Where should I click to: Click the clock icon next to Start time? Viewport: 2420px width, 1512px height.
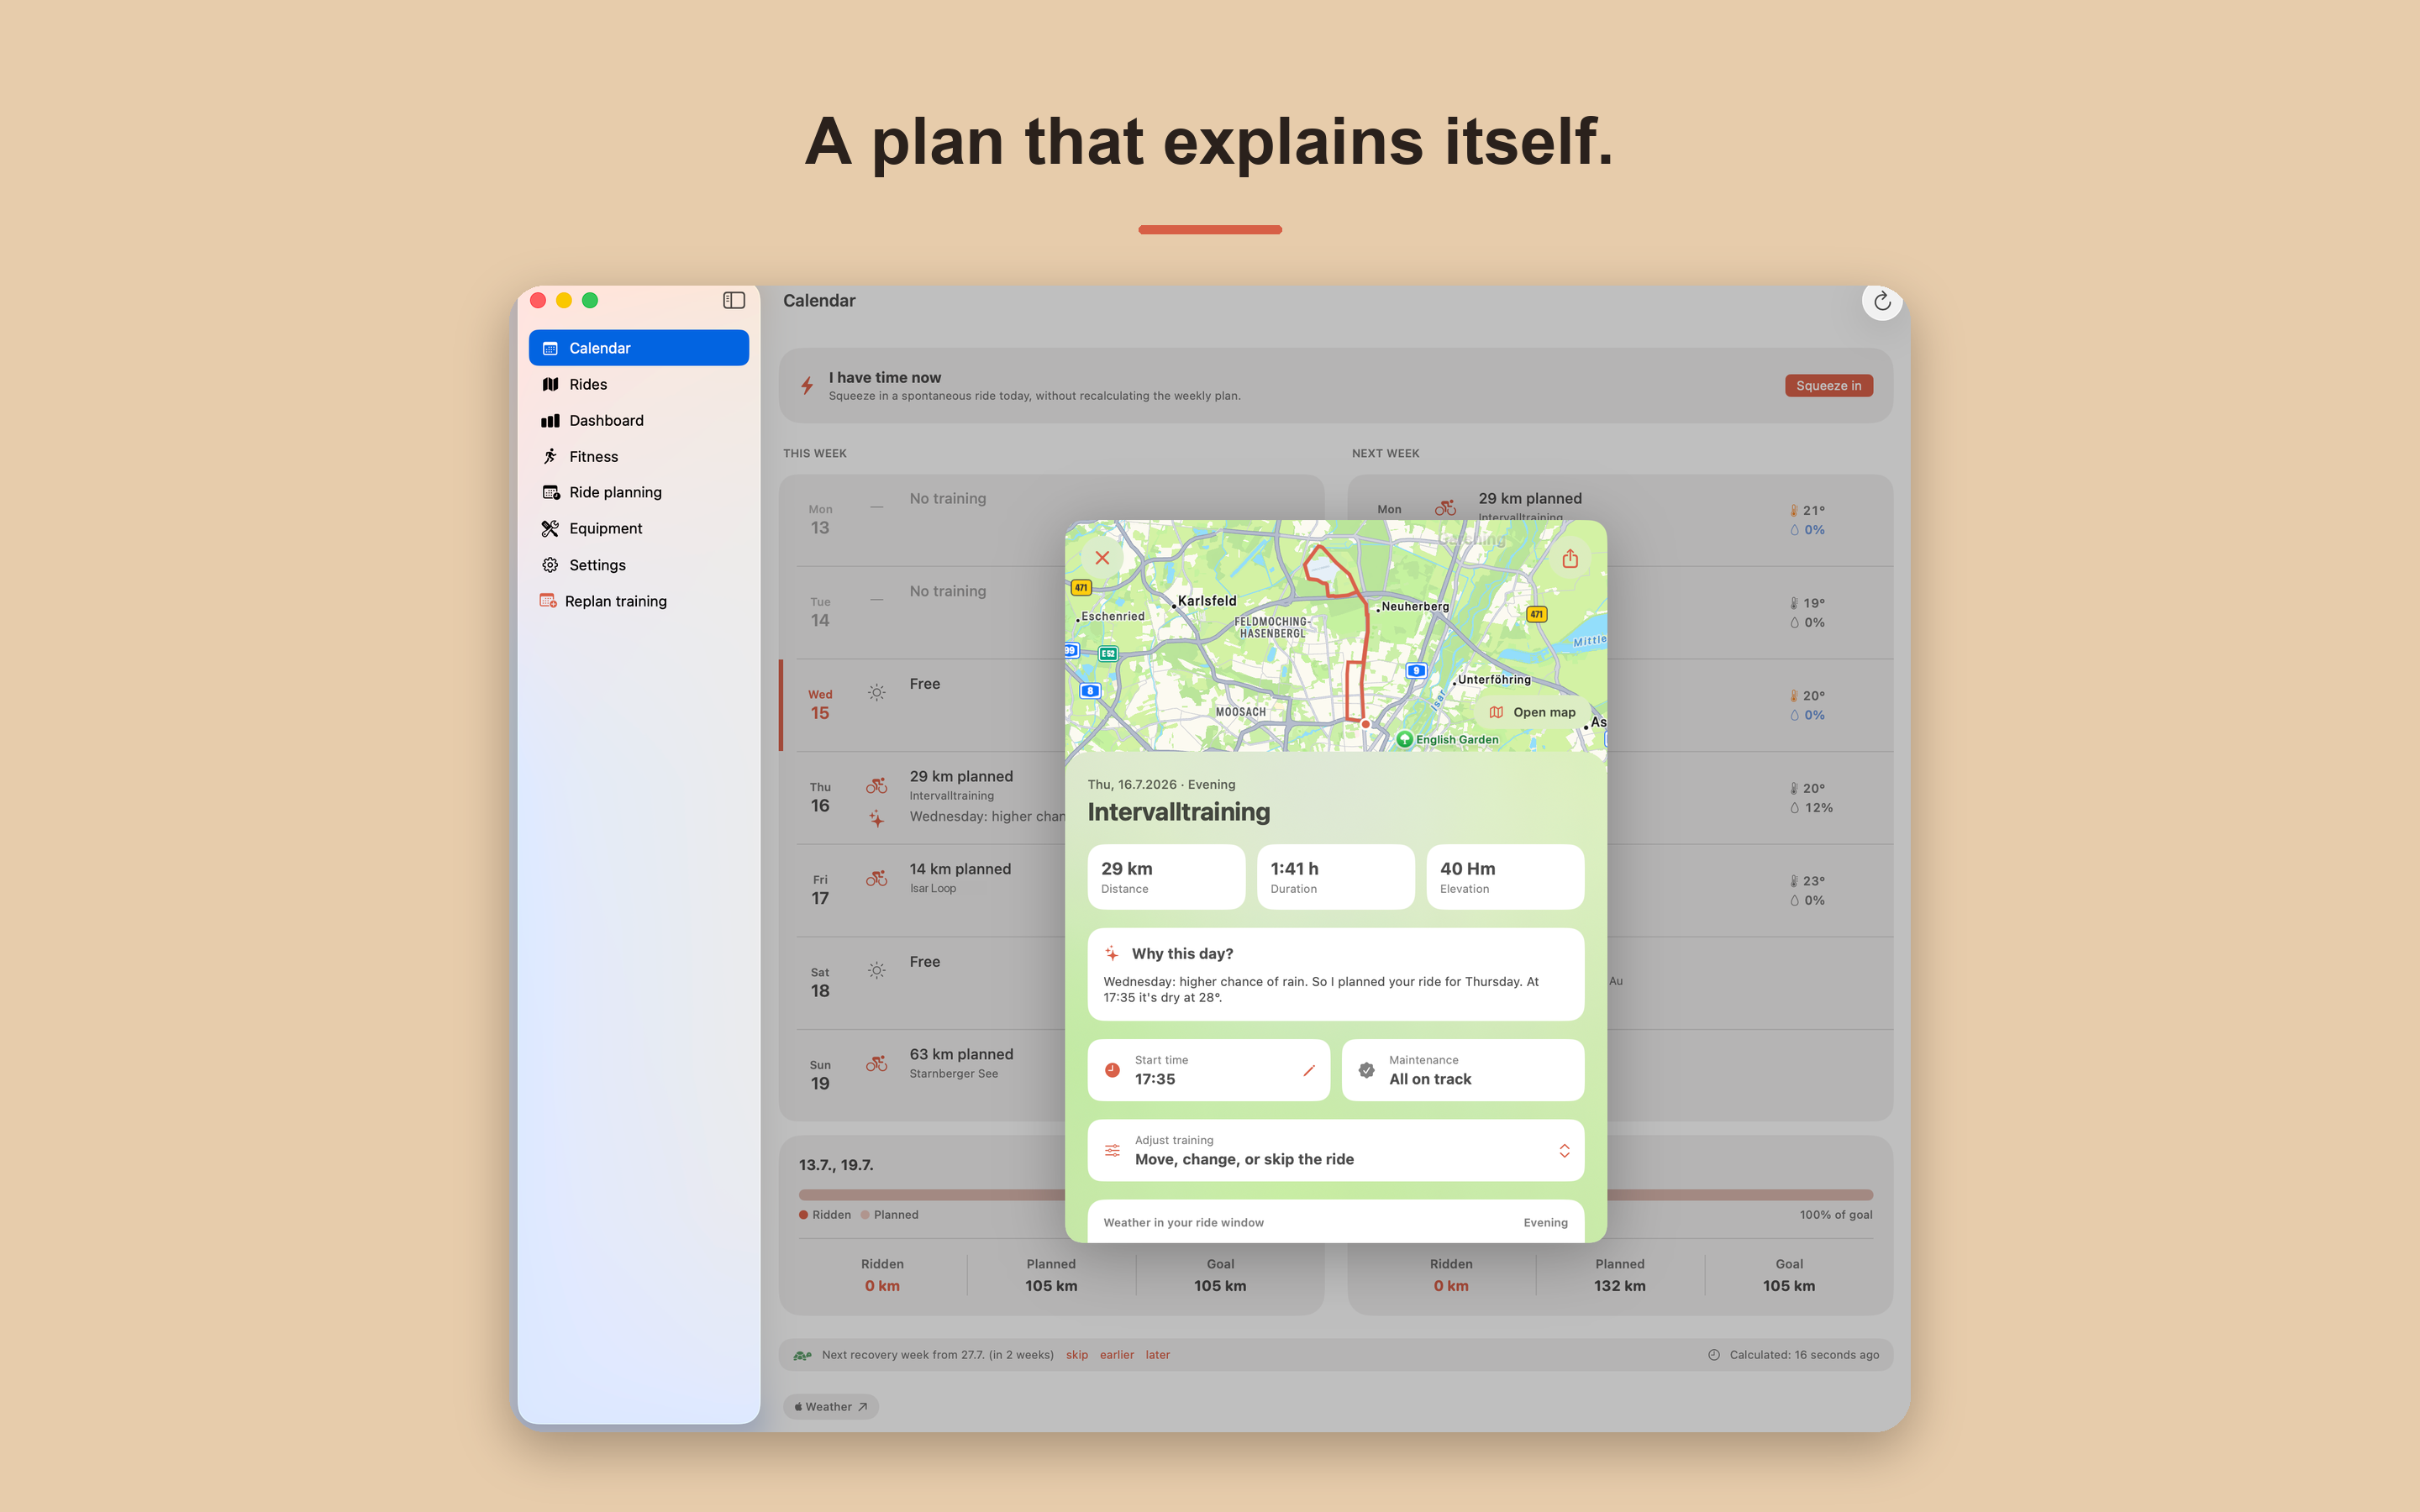1112,1070
